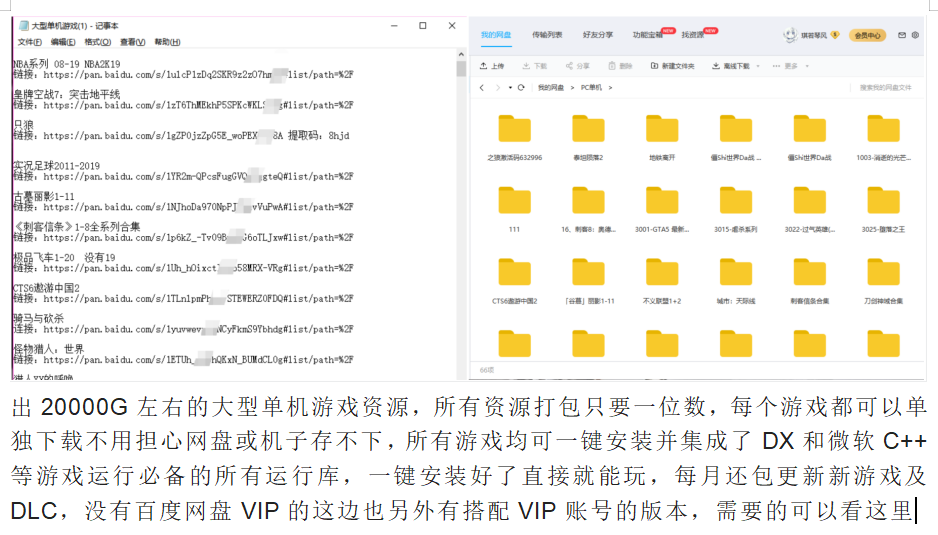This screenshot has height=535, width=938.
Task: Open Notepad's 编辑(E) menu
Action: [x=63, y=42]
